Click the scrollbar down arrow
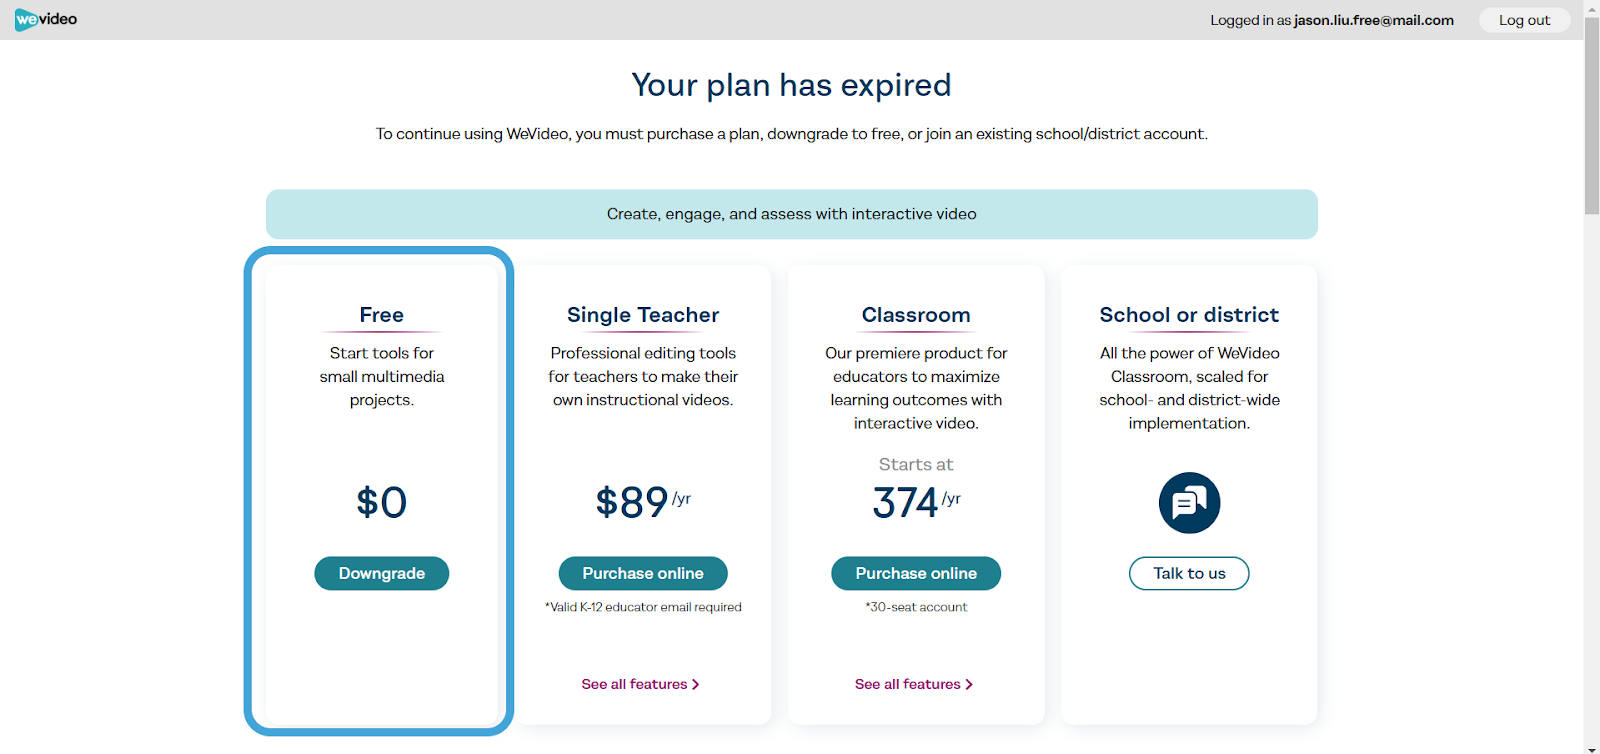Screen dimensions: 1600x754 pyautogui.click(x=1592, y=747)
